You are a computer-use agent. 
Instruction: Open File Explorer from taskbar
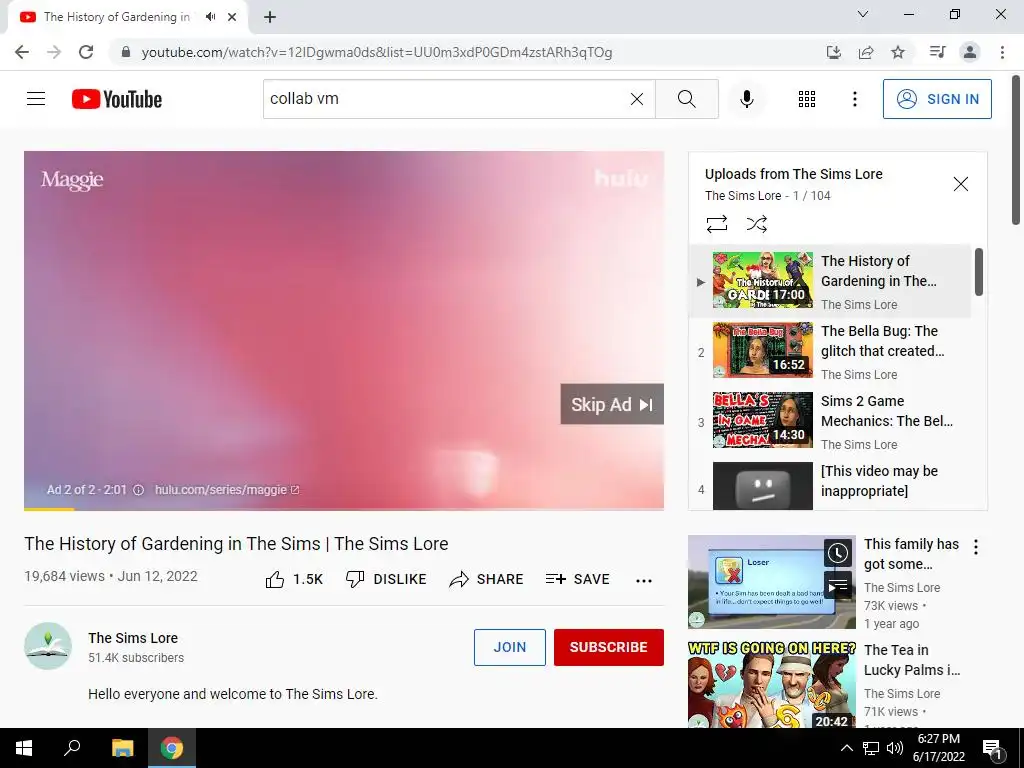click(122, 748)
